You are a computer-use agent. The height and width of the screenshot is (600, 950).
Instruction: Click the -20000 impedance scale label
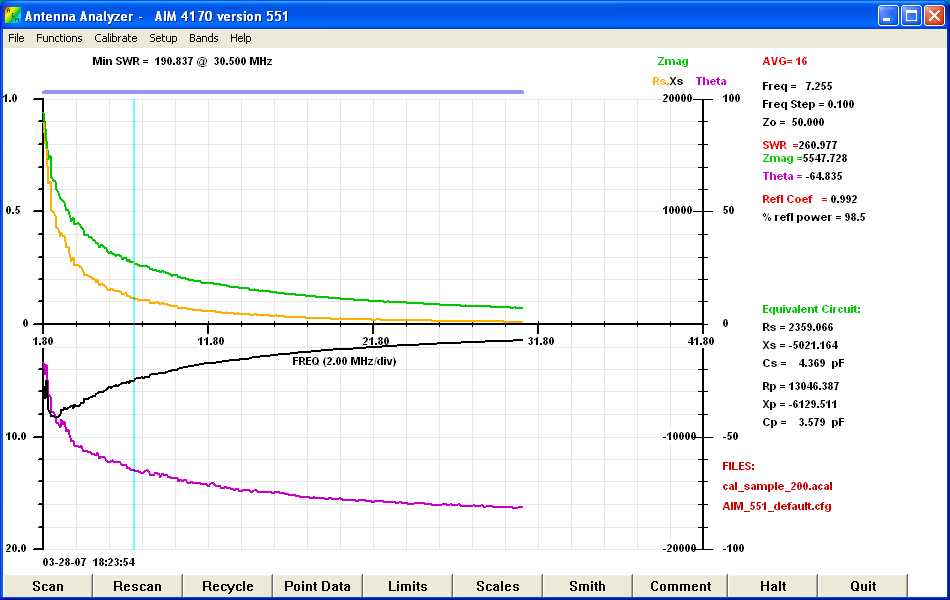coord(679,548)
